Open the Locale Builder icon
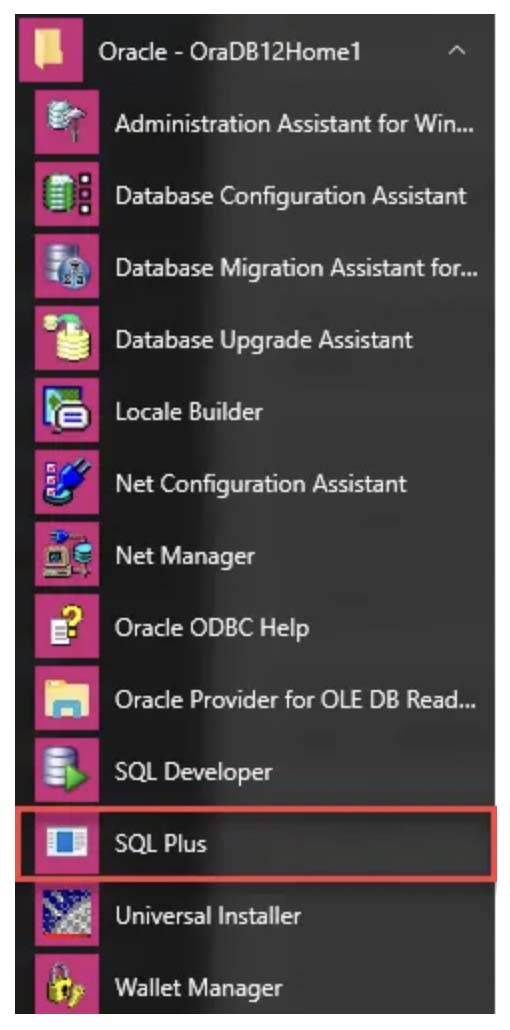 [x=66, y=411]
